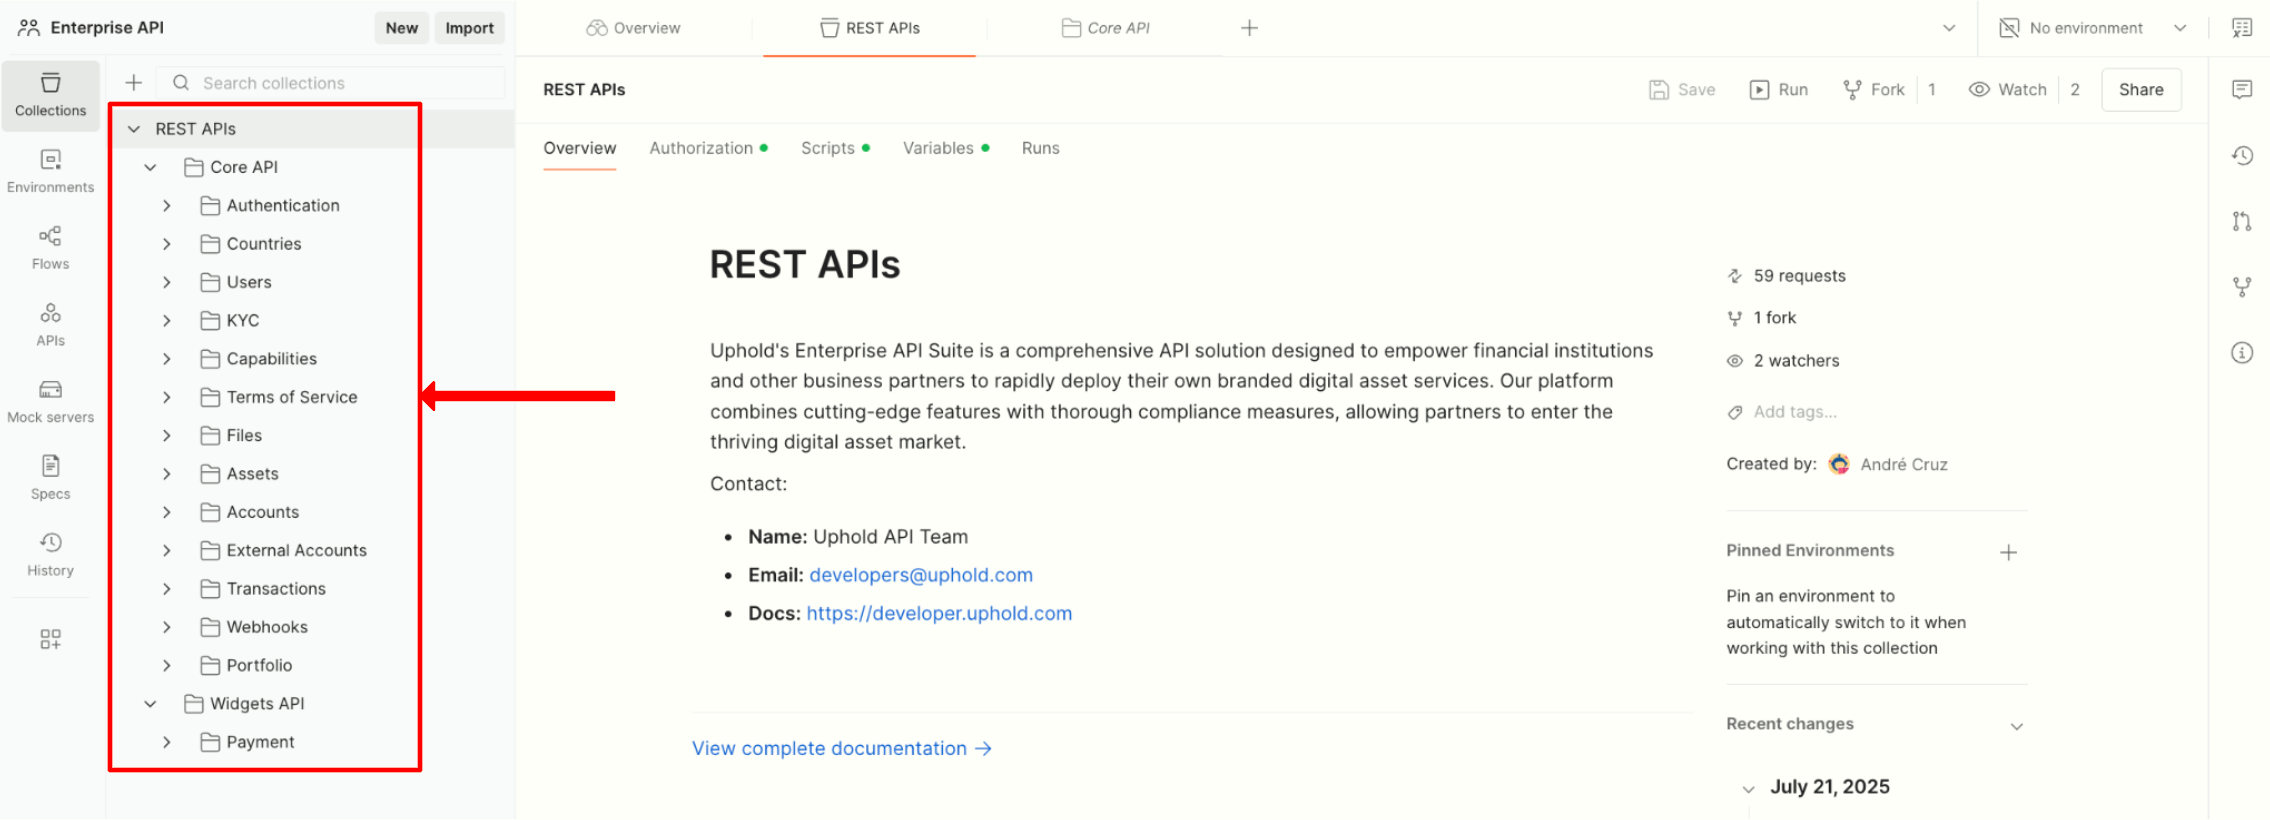Screen dimensions: 2270x820
Task: Click the Run collection button
Action: [x=1779, y=90]
